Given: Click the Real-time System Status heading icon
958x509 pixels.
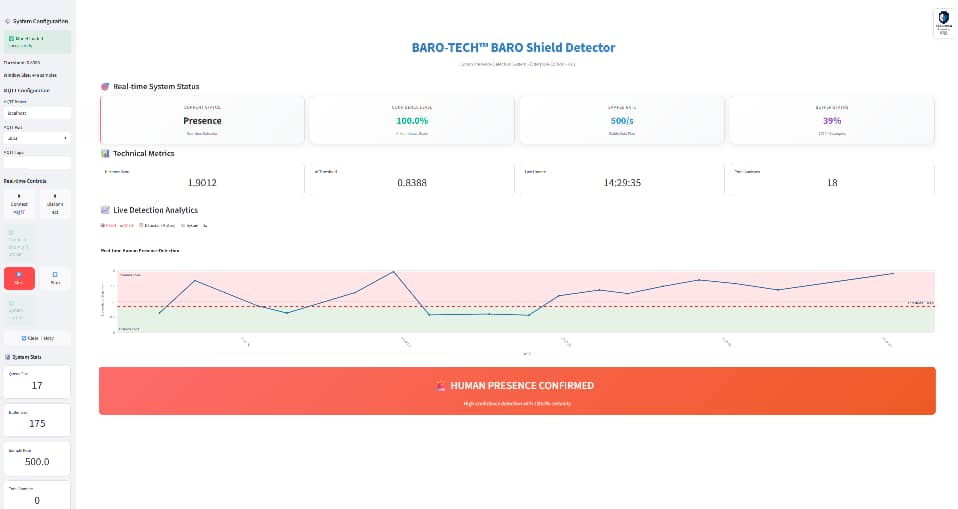Looking at the screenshot, I should click(106, 86).
